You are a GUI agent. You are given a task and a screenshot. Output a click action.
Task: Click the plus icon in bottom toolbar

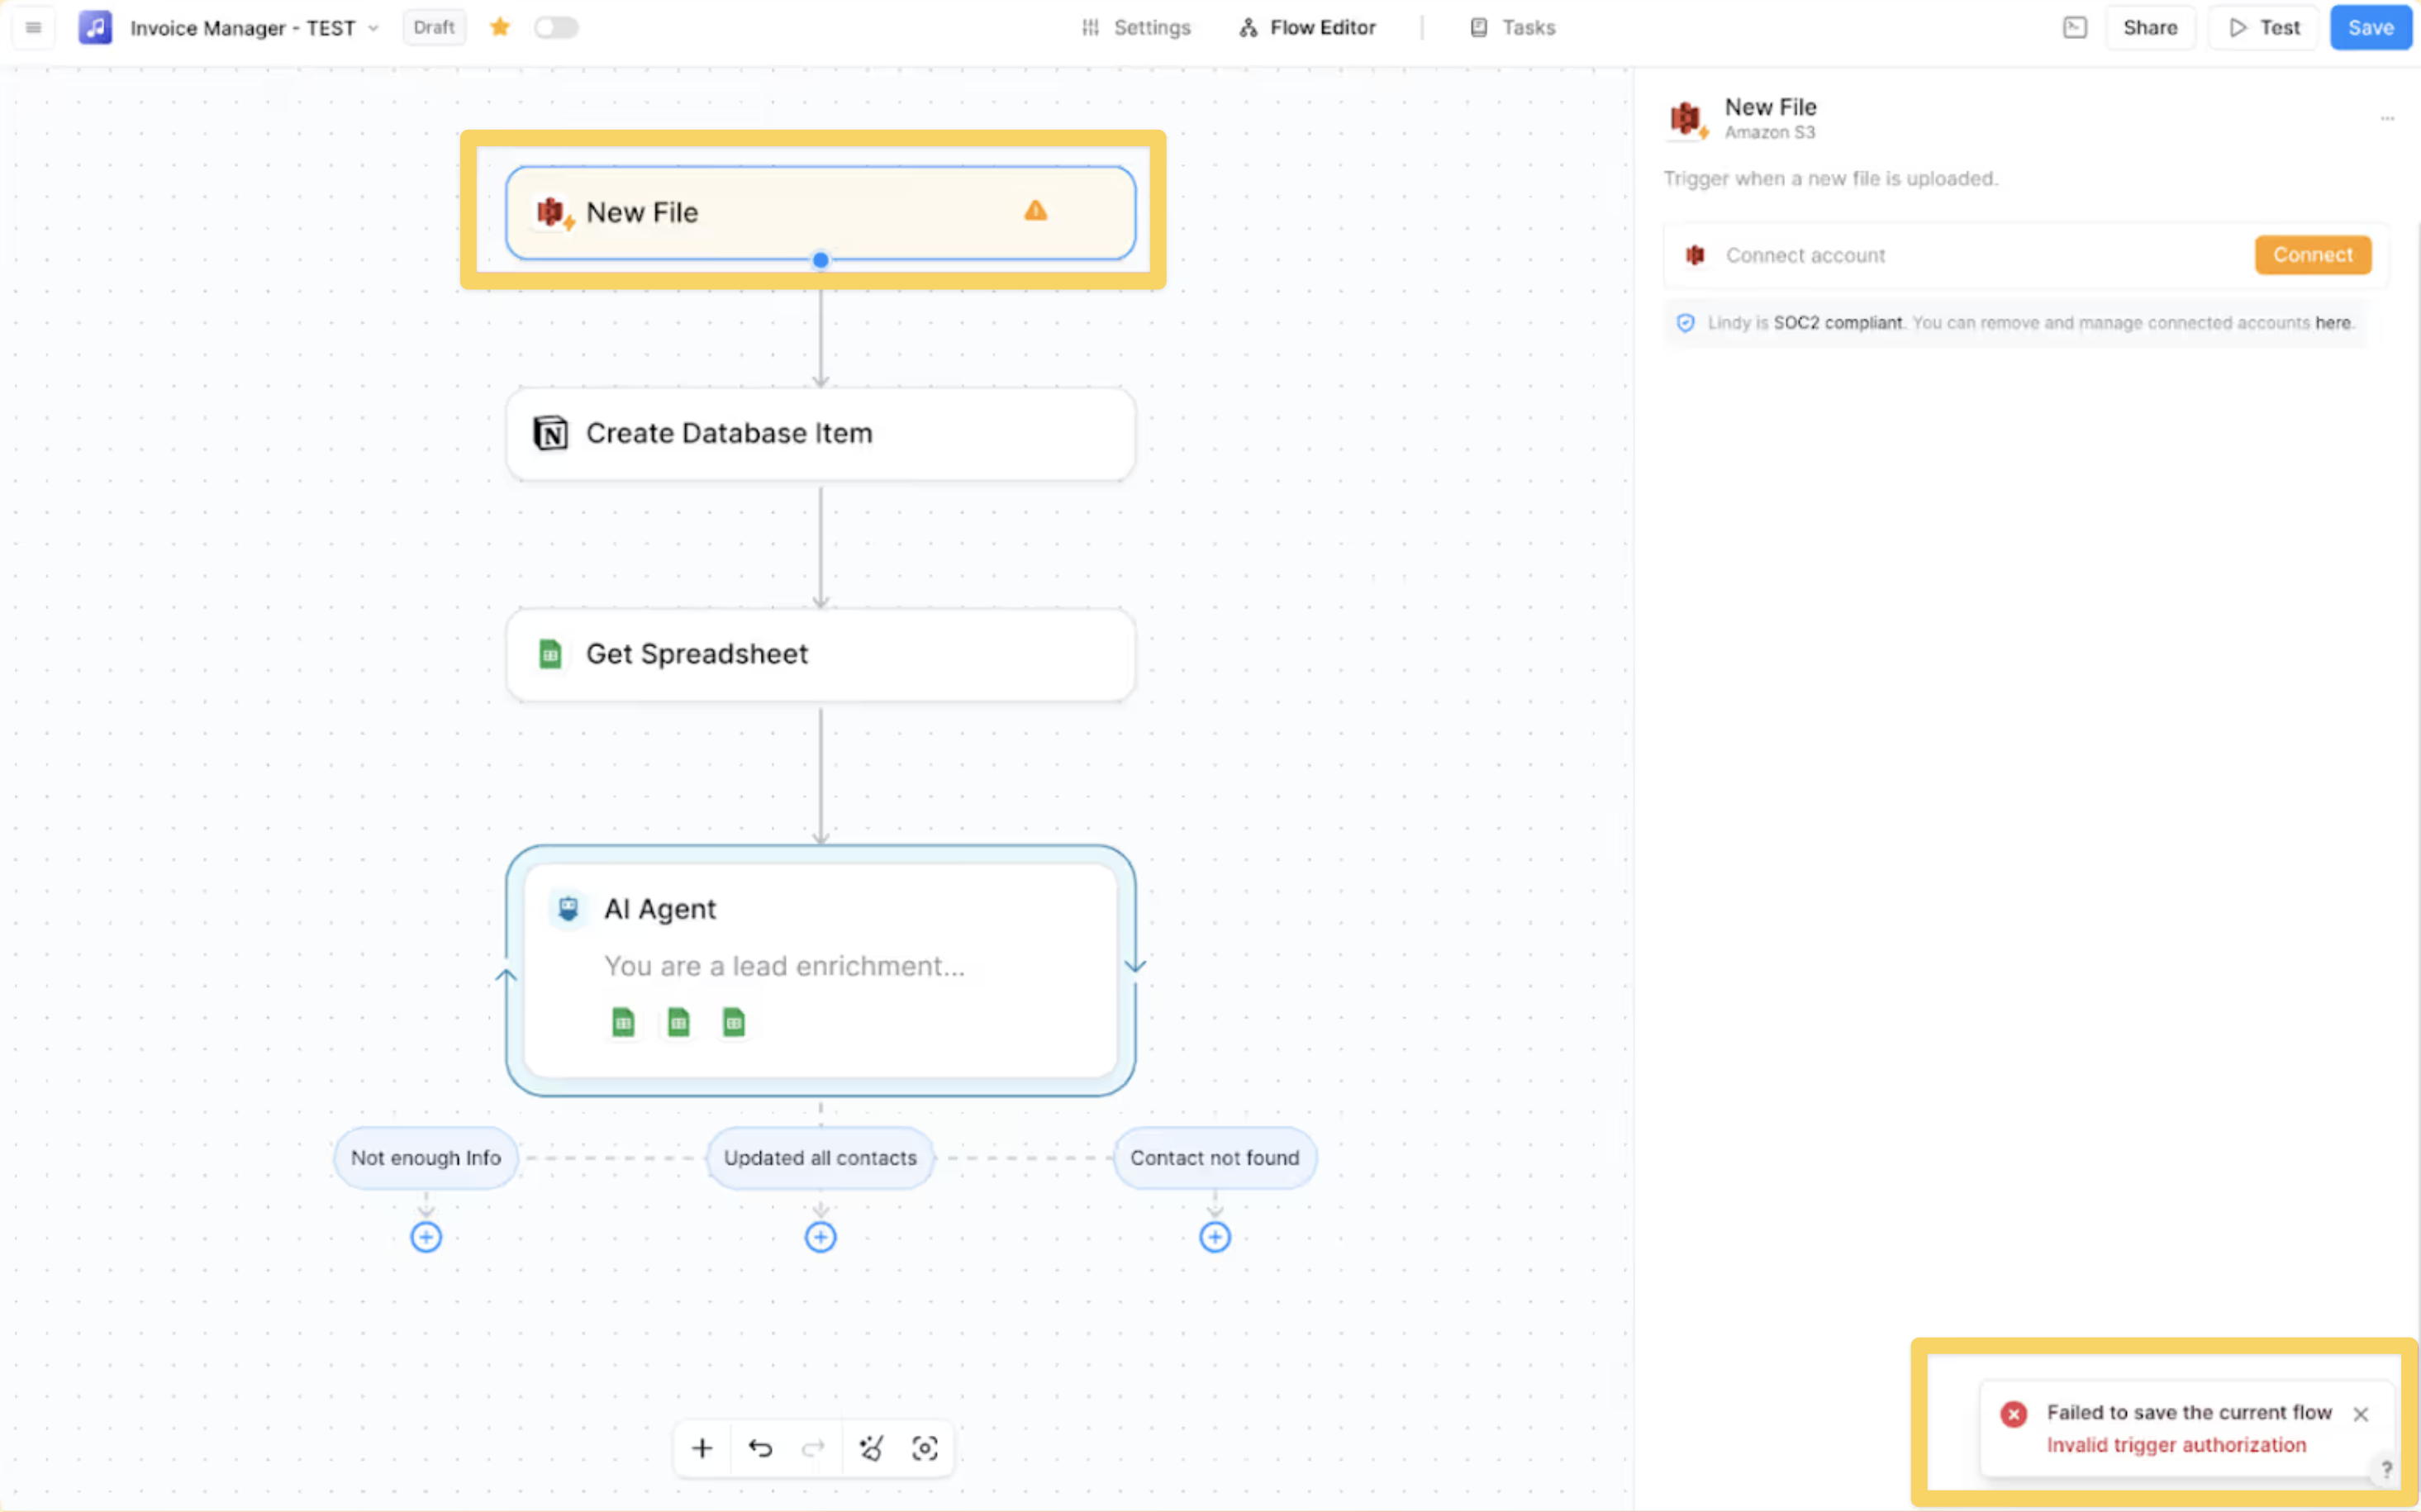pos(702,1448)
